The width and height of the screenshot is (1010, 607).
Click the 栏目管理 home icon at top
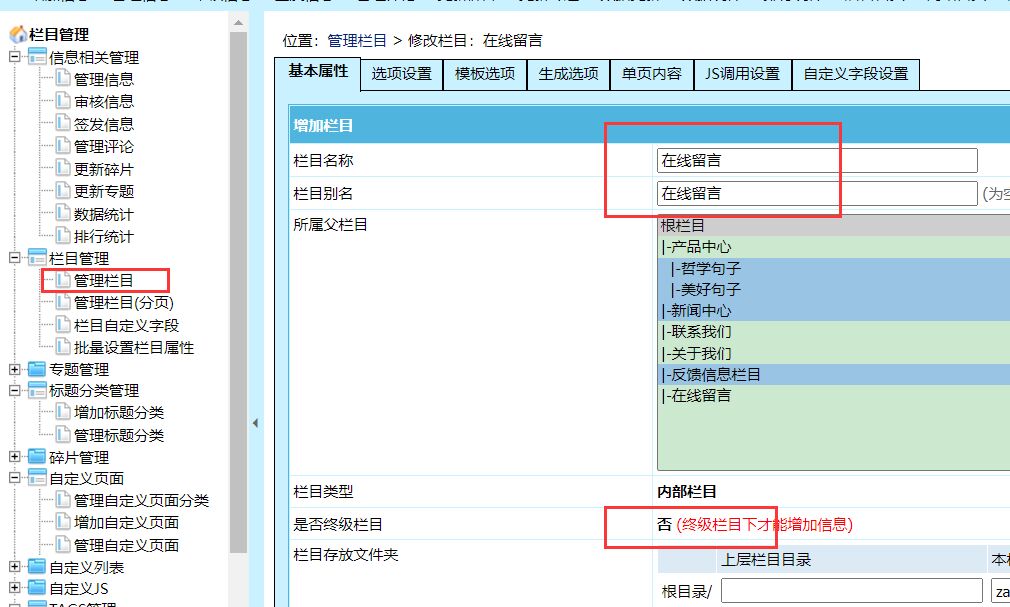(18, 35)
